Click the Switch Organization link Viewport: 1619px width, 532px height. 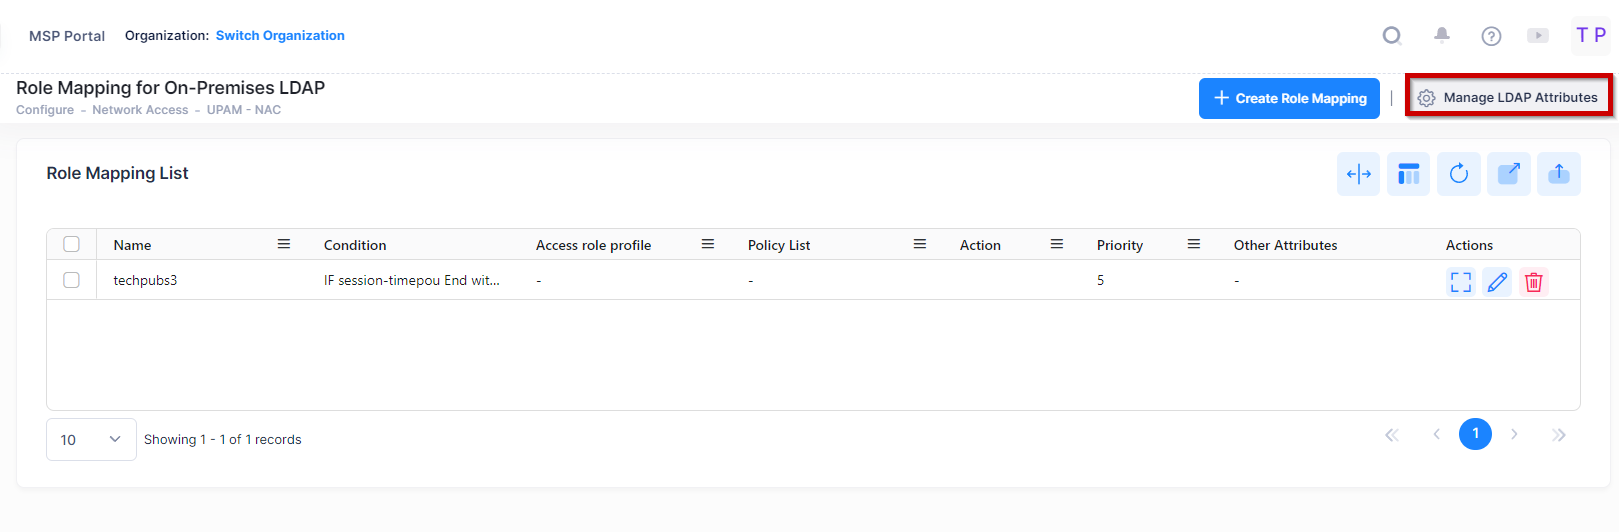(x=280, y=35)
